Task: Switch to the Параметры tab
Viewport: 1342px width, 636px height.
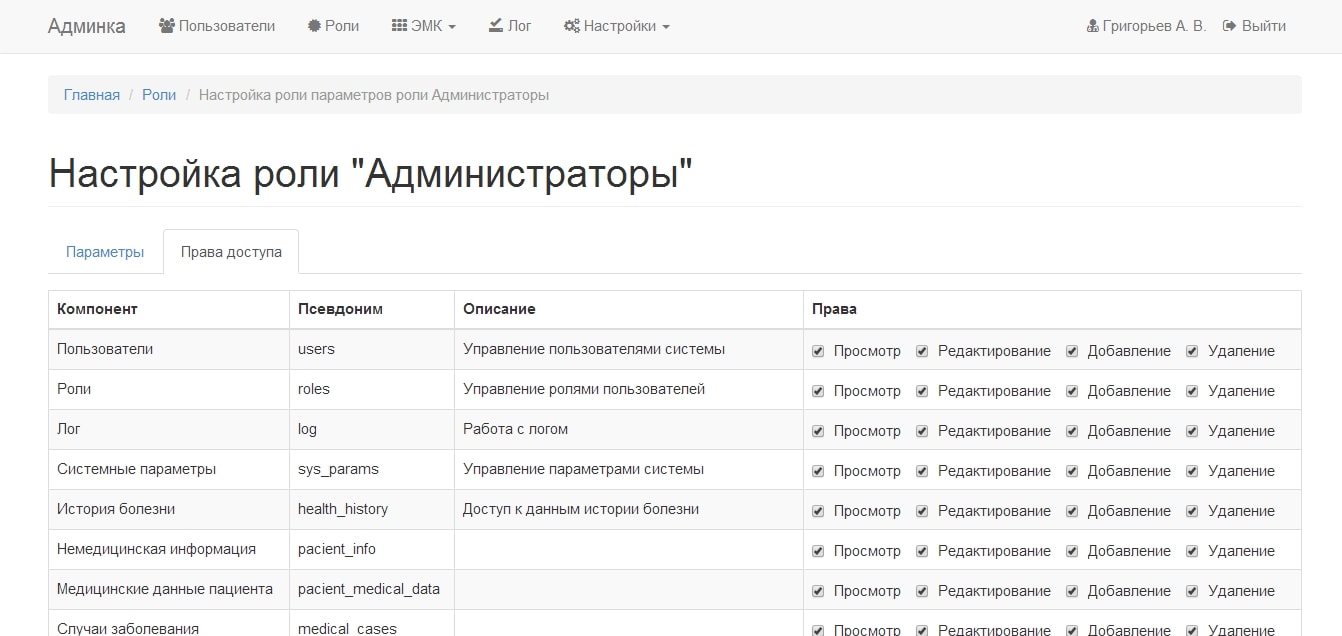Action: (x=105, y=252)
